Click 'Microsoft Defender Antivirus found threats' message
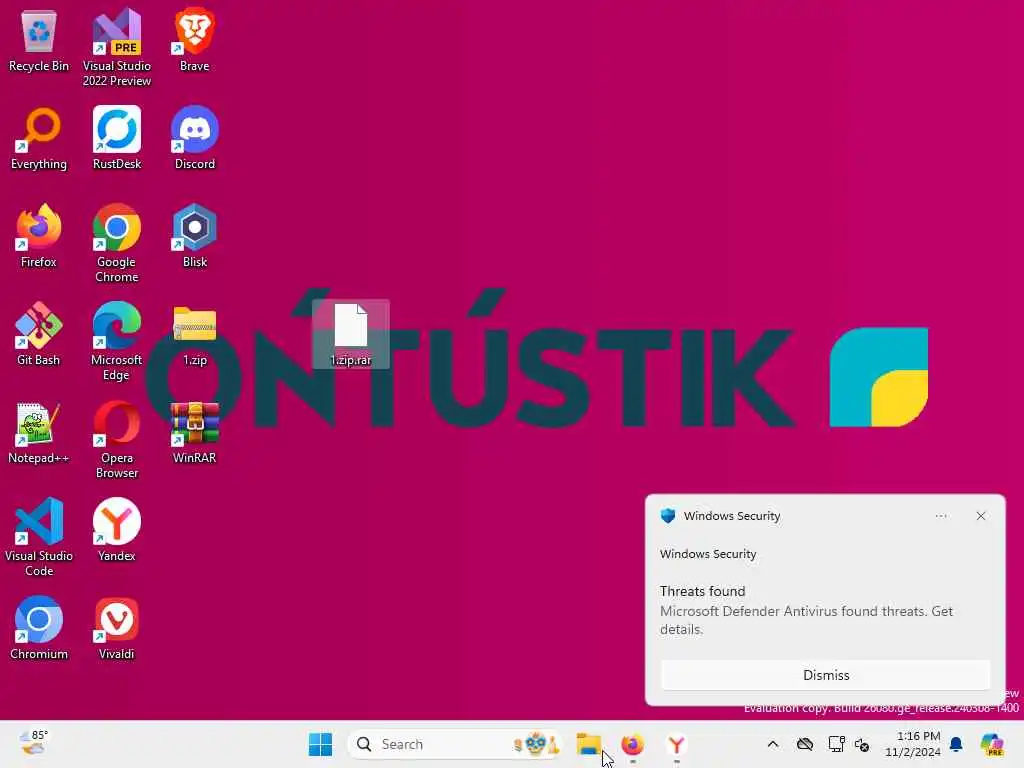Viewport: 1024px width, 768px height. [806, 620]
